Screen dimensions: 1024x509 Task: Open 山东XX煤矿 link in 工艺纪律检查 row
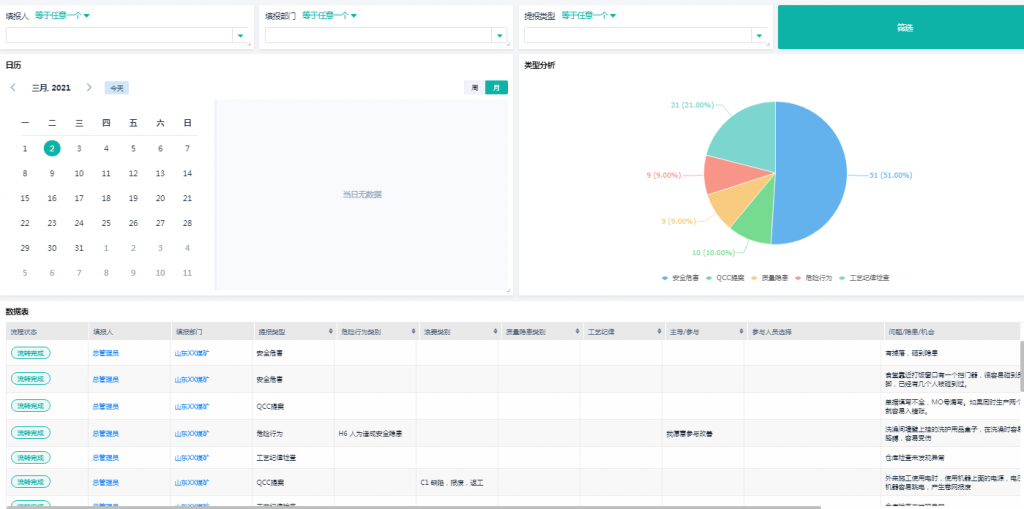point(192,457)
